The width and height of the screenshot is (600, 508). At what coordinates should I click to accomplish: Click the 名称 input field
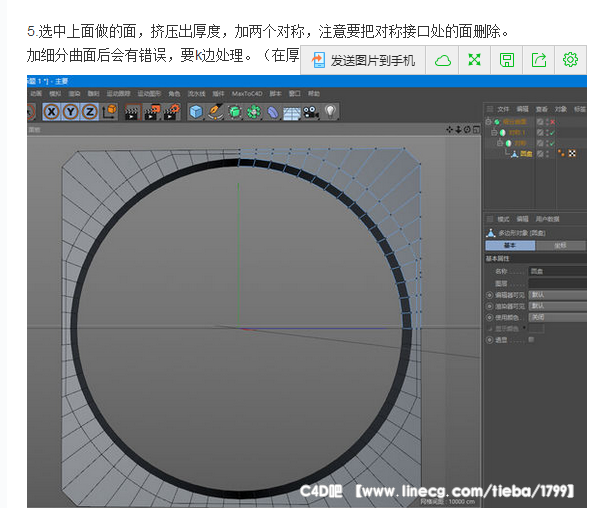point(558,271)
